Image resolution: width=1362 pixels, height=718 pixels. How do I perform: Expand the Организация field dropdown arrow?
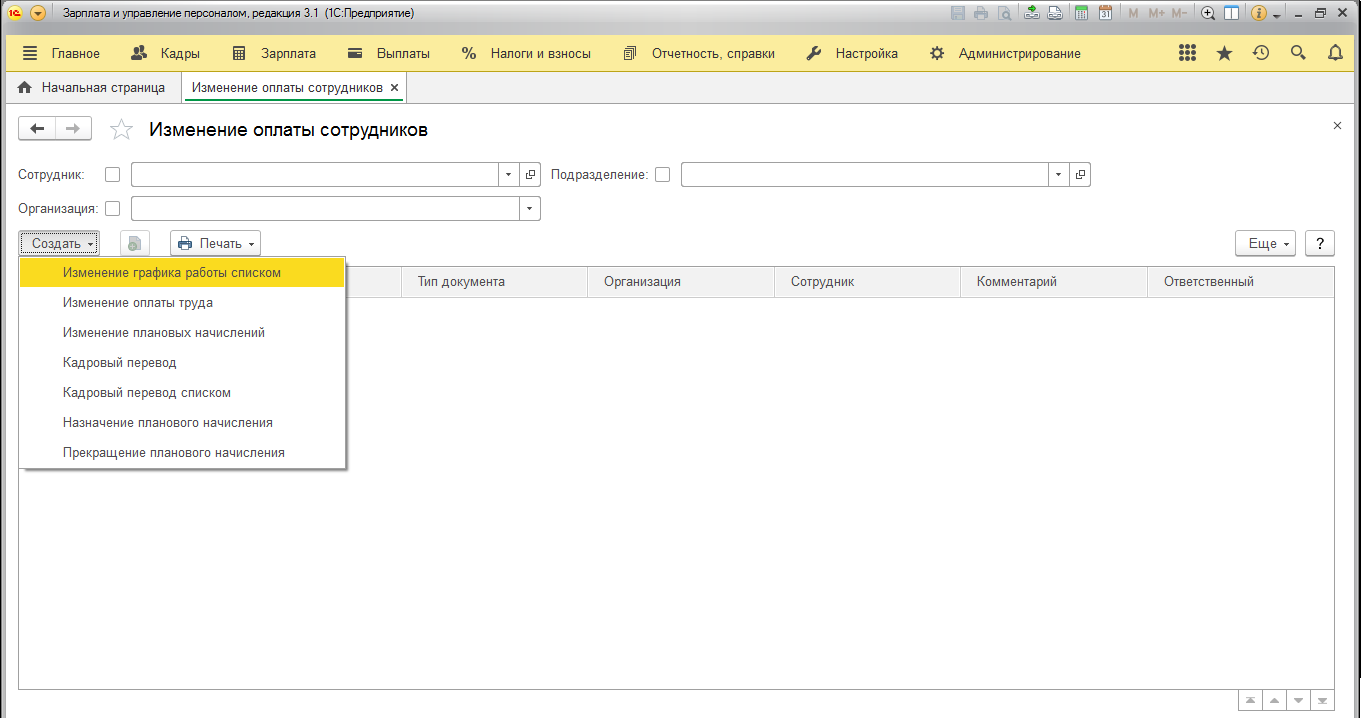pos(529,209)
